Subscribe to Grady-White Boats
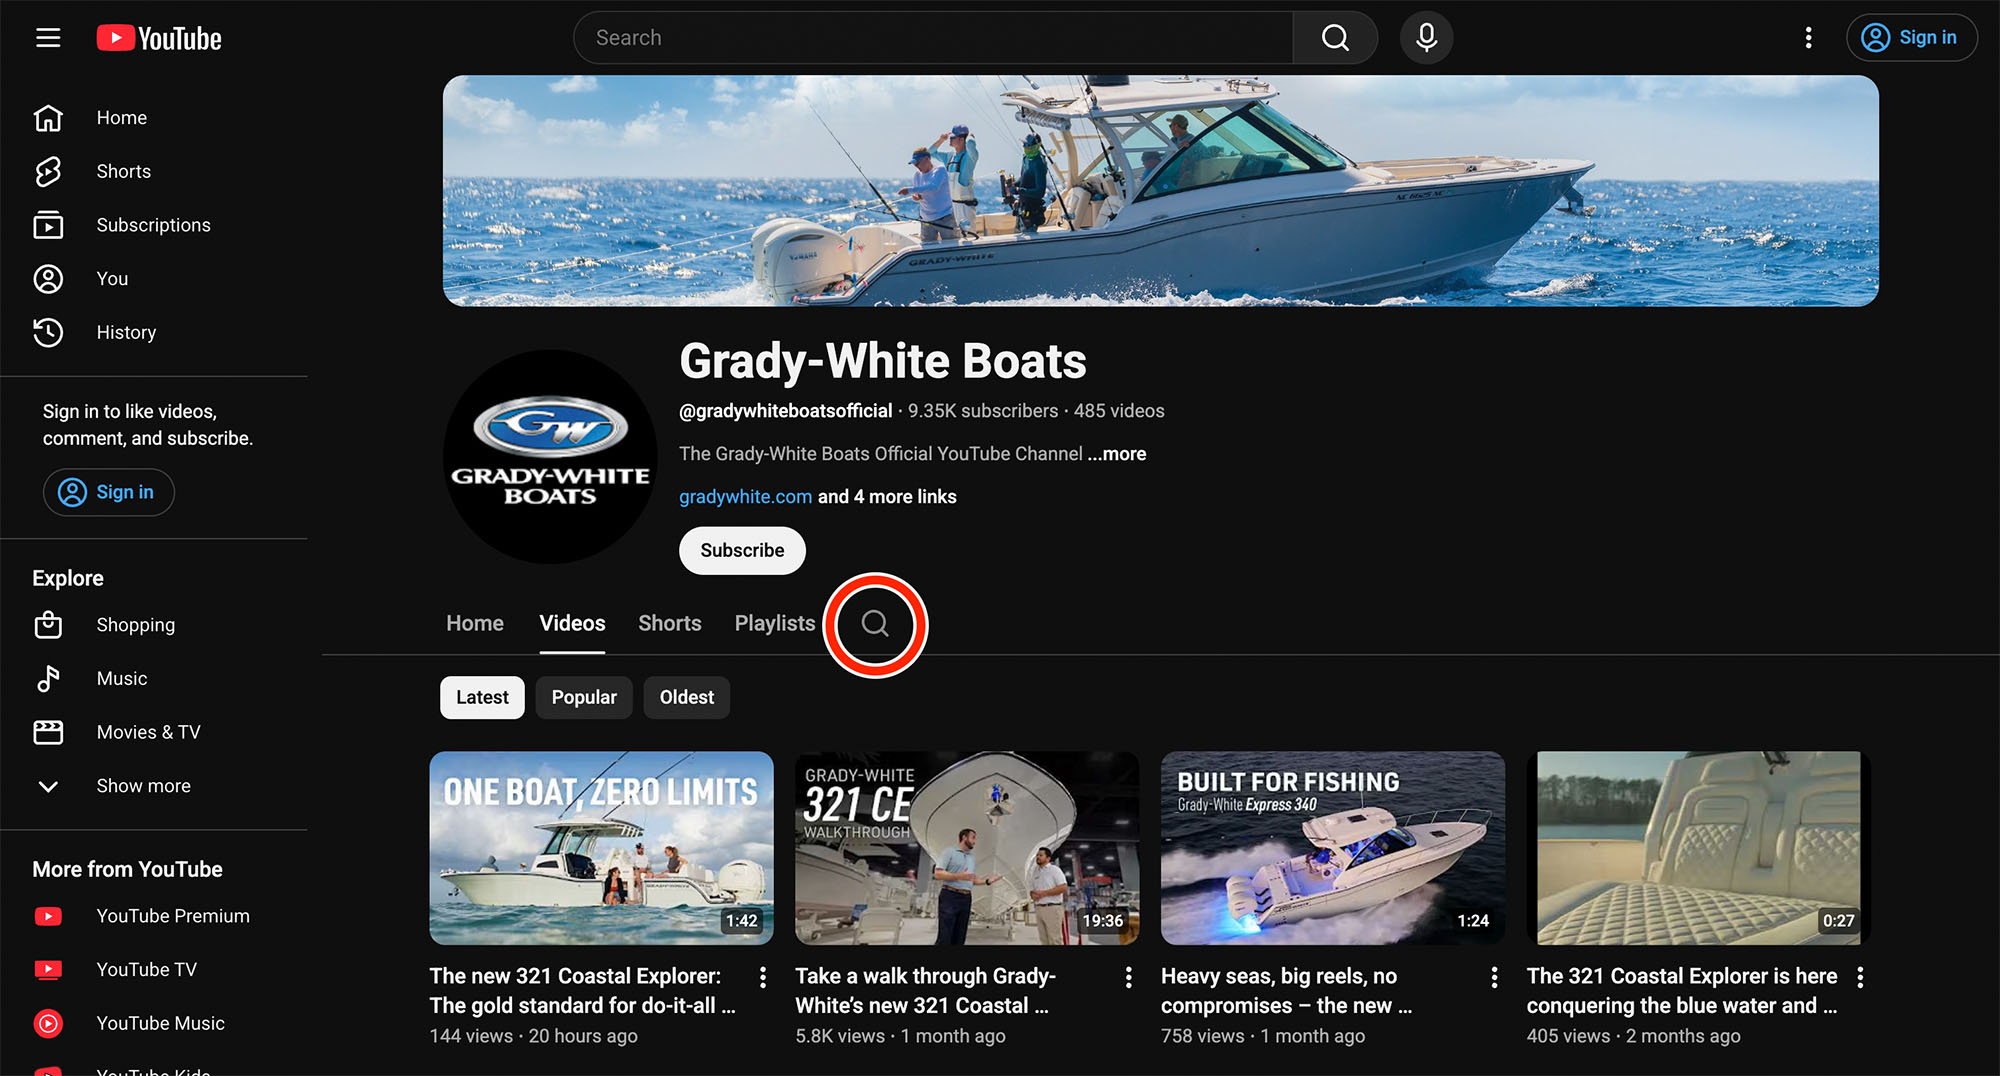The height and width of the screenshot is (1076, 2000). tap(742, 551)
